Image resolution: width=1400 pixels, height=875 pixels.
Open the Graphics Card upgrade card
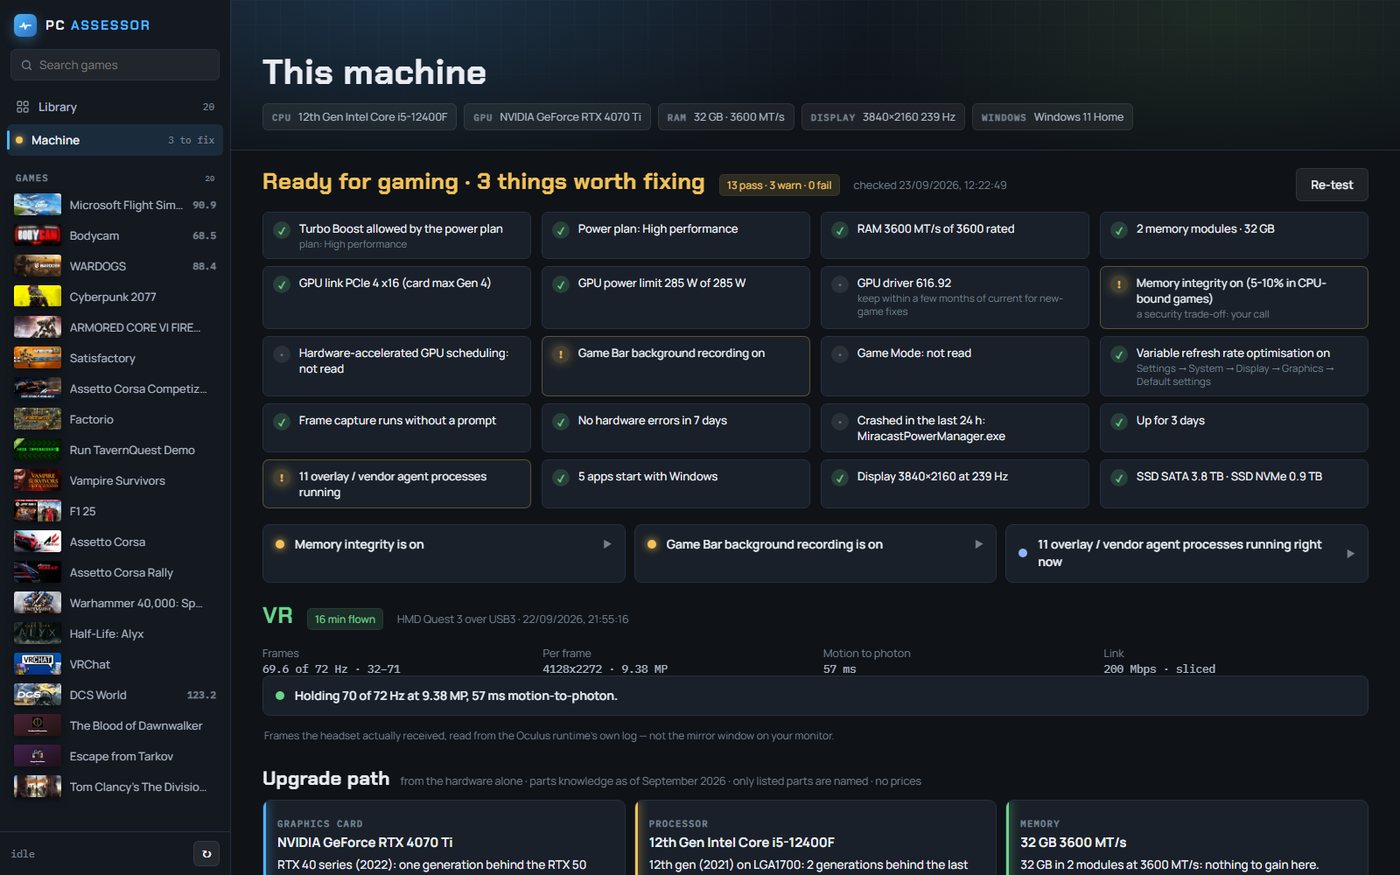tap(443, 838)
